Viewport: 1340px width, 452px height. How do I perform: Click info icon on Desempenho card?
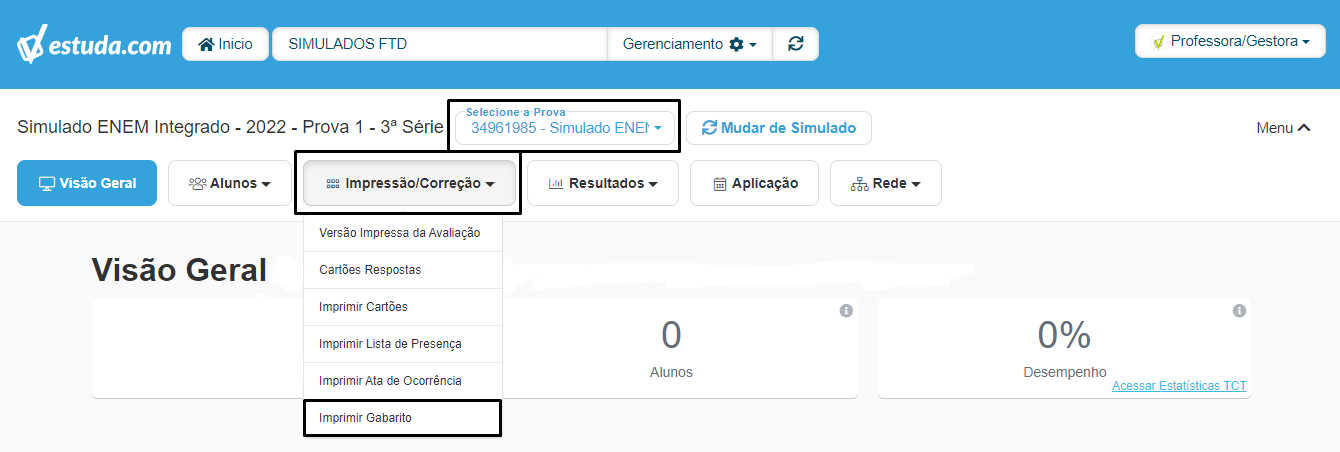coord(1239,311)
